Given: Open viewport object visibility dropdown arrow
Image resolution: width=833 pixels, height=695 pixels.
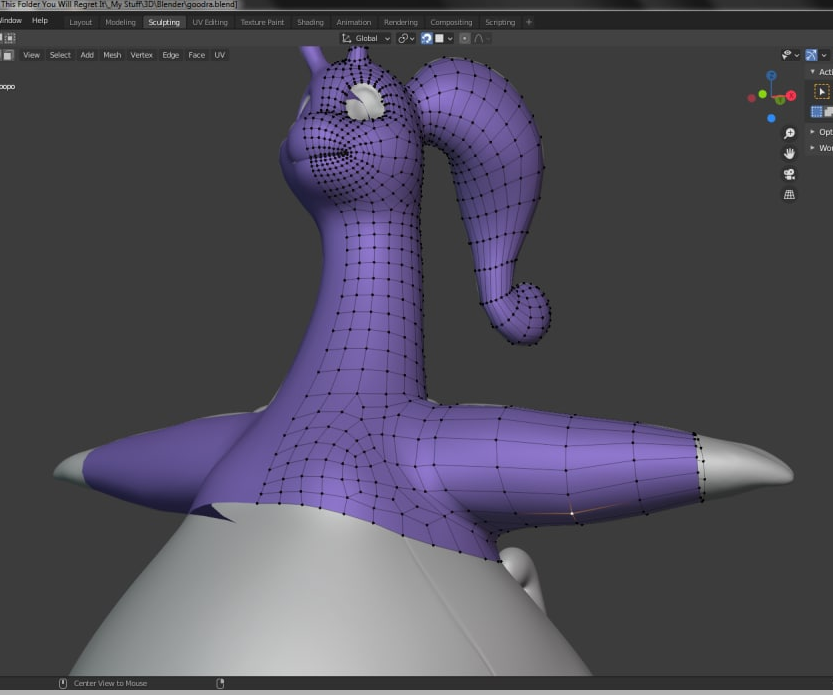Looking at the screenshot, I should tap(797, 55).
